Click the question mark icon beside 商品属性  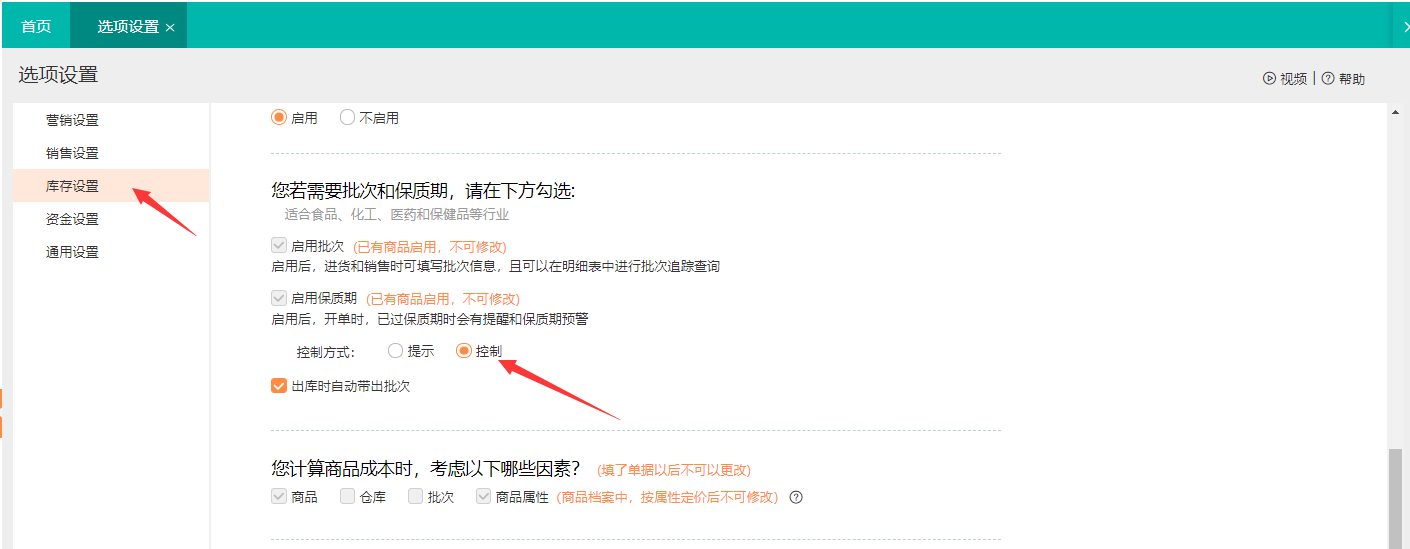click(796, 497)
